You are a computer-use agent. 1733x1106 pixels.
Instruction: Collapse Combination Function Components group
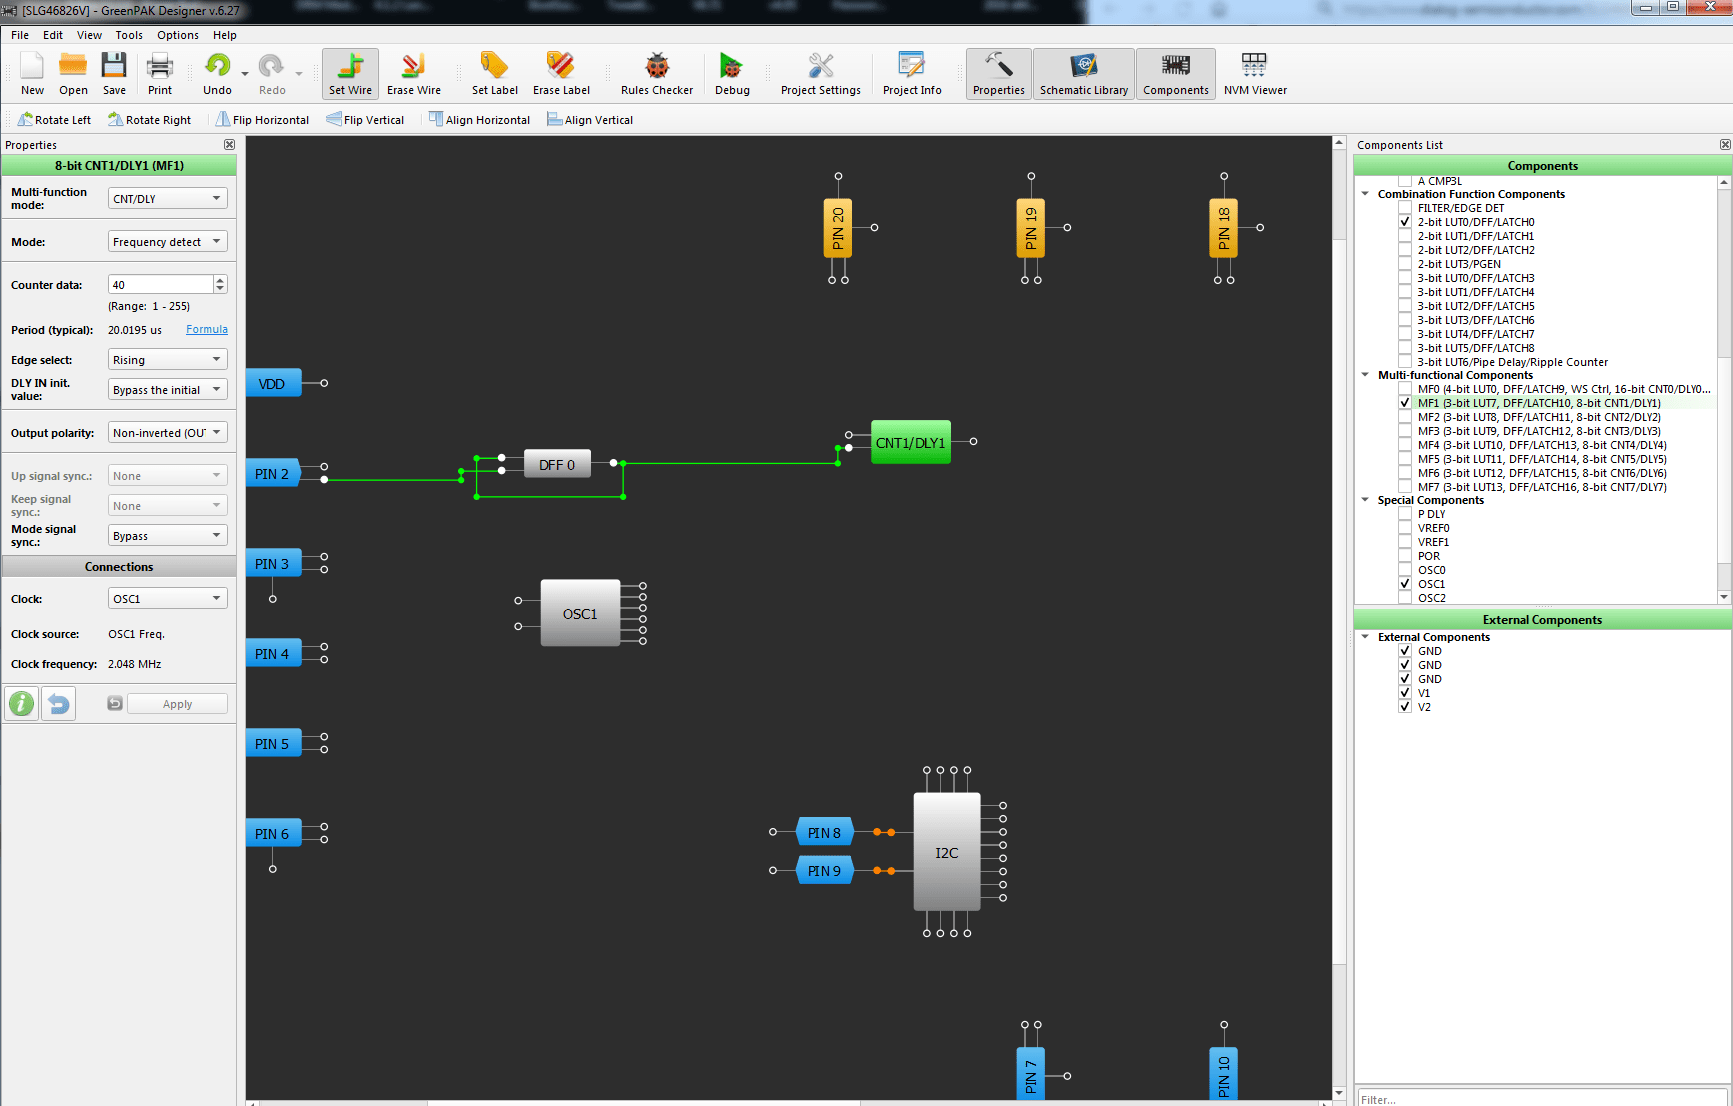point(1365,194)
